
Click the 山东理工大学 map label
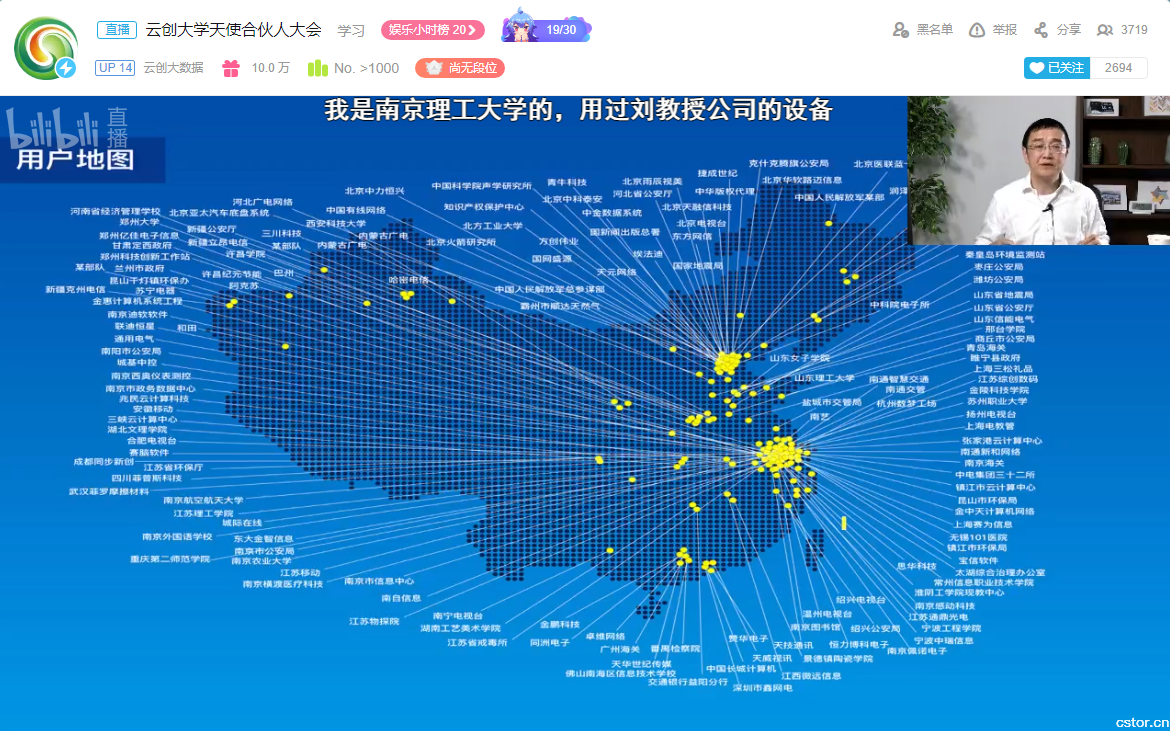click(824, 378)
